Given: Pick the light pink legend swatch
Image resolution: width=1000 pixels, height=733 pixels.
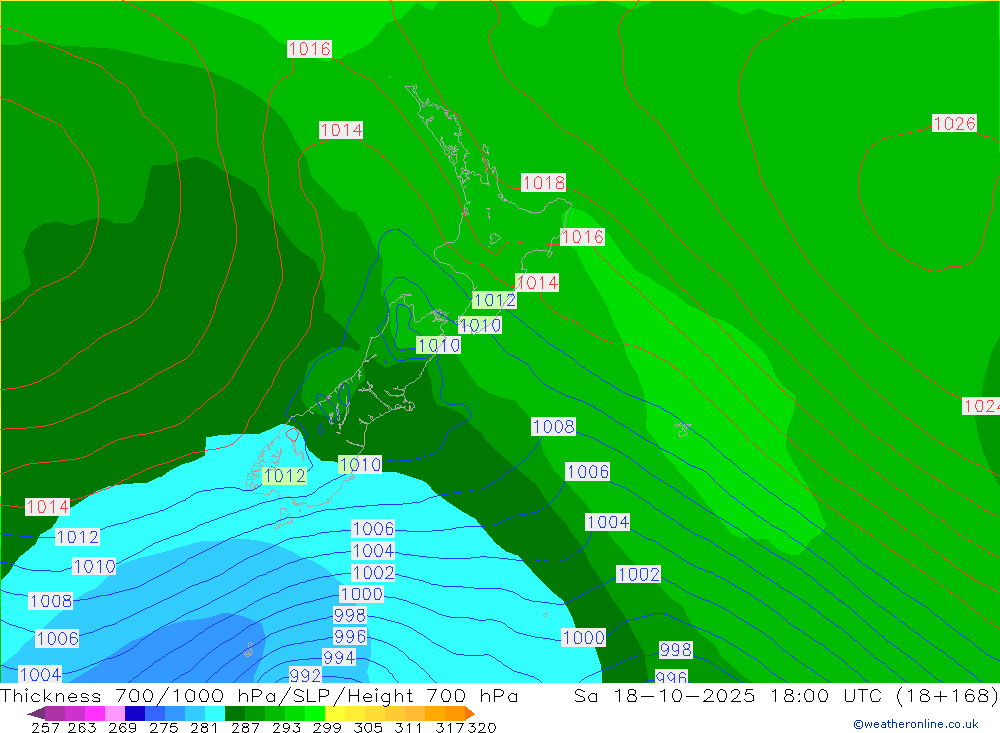Looking at the screenshot, I should [x=115, y=713].
